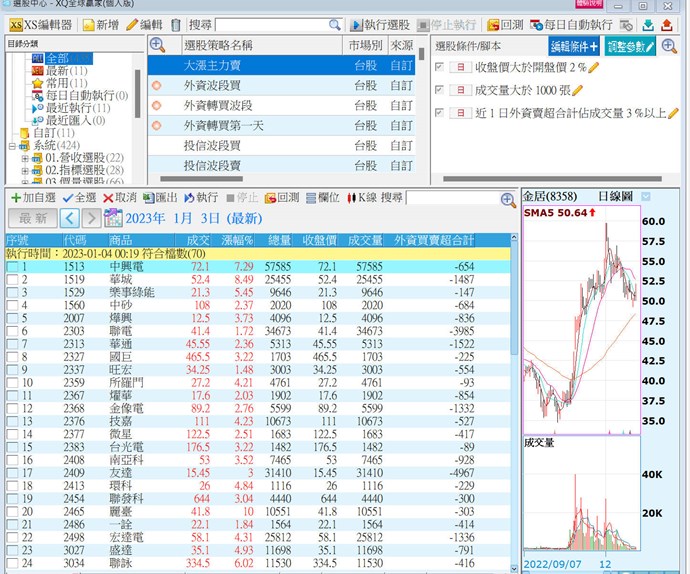The image size is (690, 574).
Task: Click the 編輯條件 button
Action: tap(575, 46)
